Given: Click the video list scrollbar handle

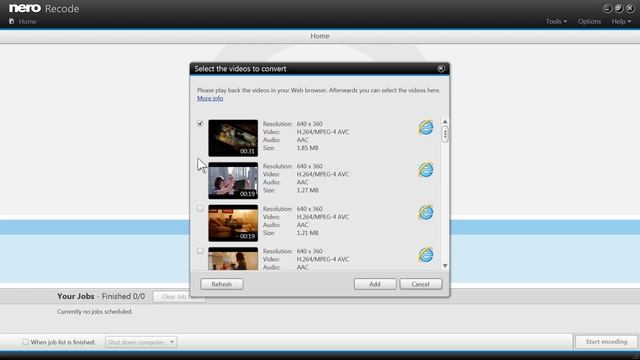Looking at the screenshot, I should (x=445, y=134).
